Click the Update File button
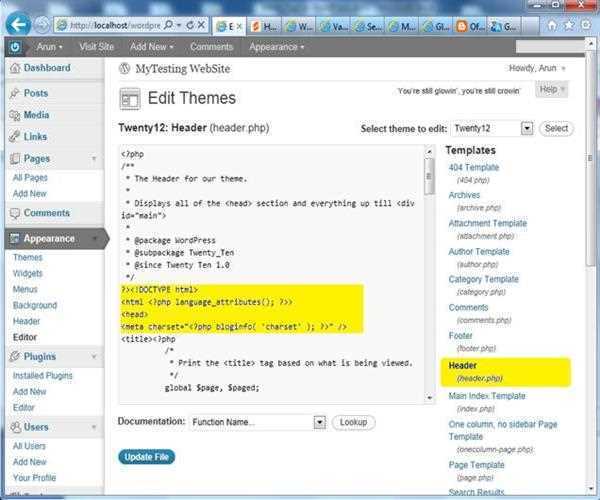Viewport: 600px width, 500px height. pos(147,457)
